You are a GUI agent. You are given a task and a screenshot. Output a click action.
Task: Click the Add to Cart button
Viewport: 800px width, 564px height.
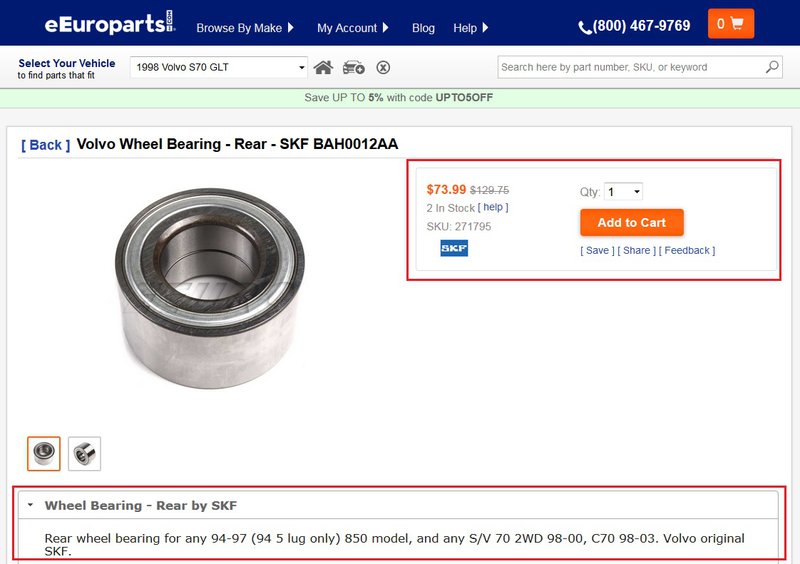click(x=632, y=223)
